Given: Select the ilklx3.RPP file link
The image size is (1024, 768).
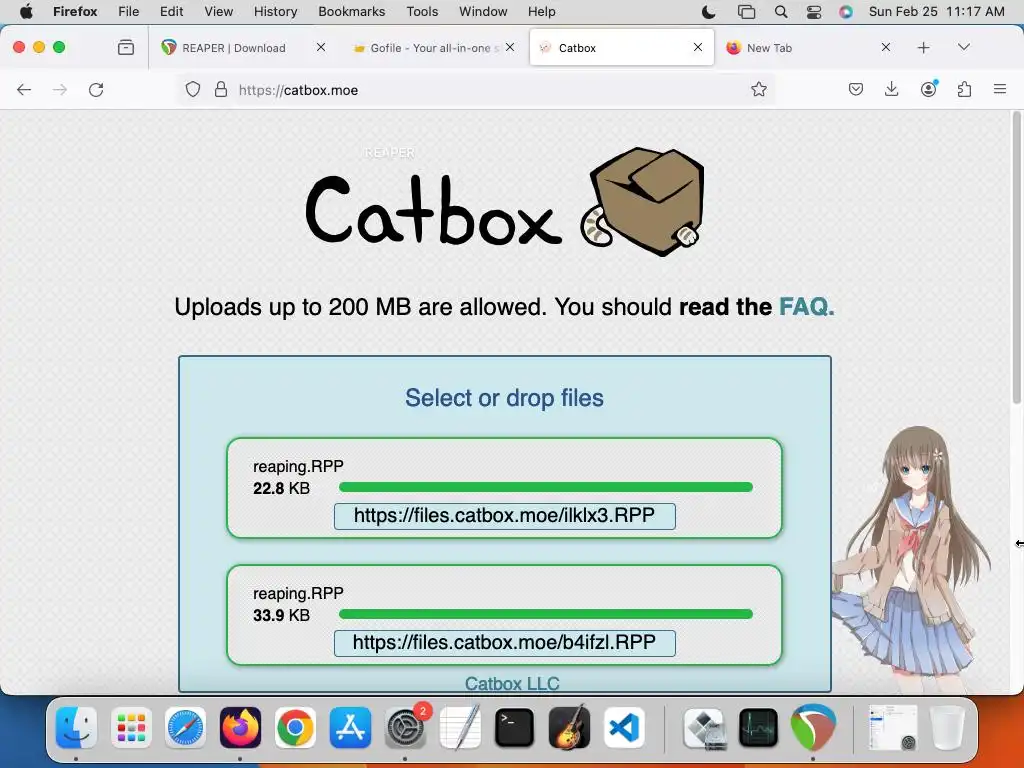Looking at the screenshot, I should 504,516.
